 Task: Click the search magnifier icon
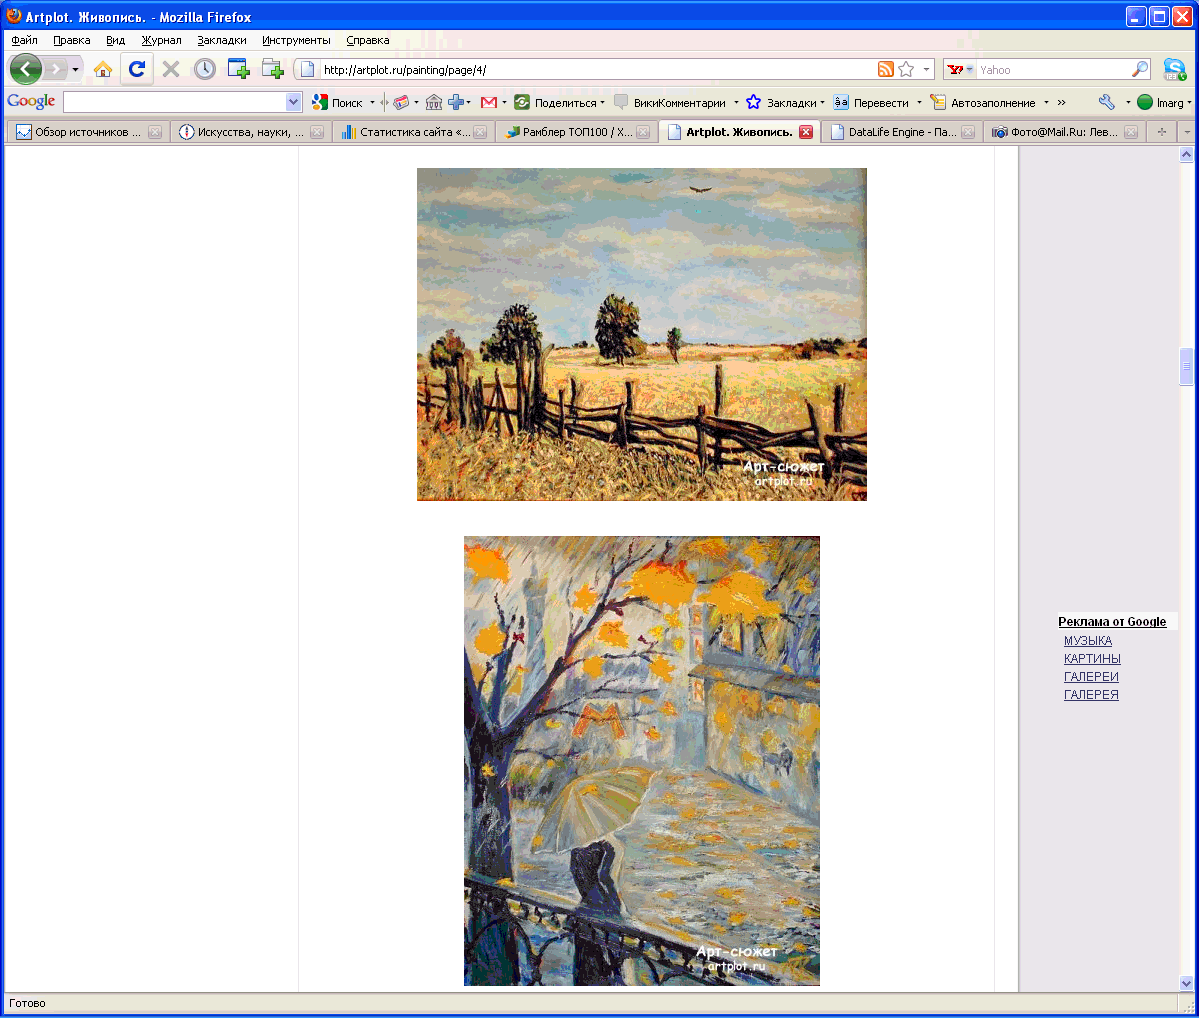click(1139, 70)
